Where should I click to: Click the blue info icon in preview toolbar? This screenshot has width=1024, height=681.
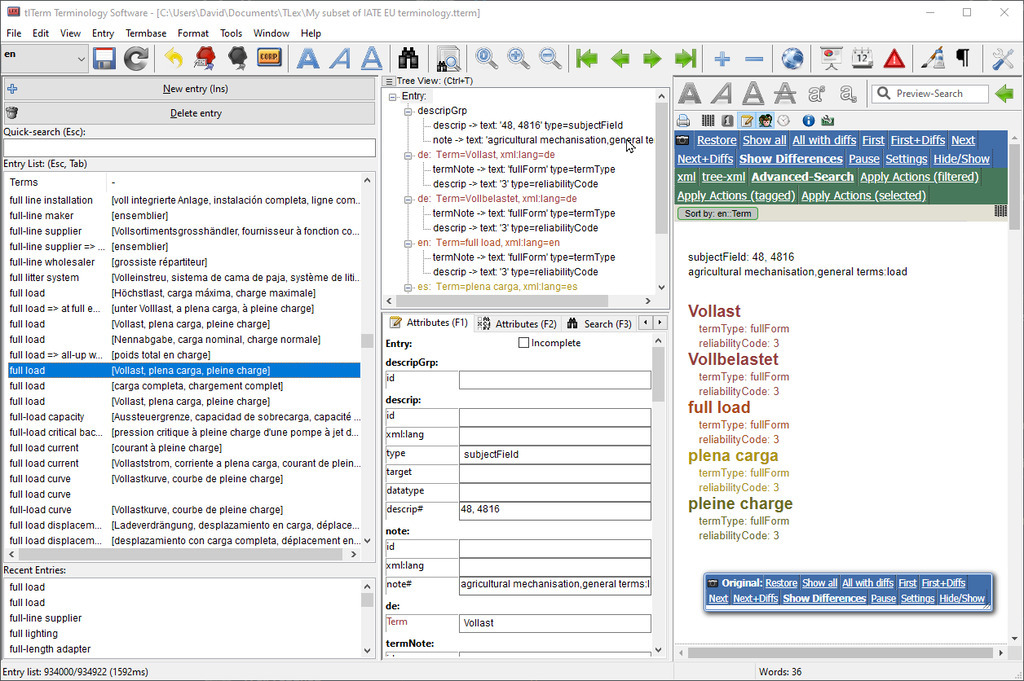click(x=808, y=121)
